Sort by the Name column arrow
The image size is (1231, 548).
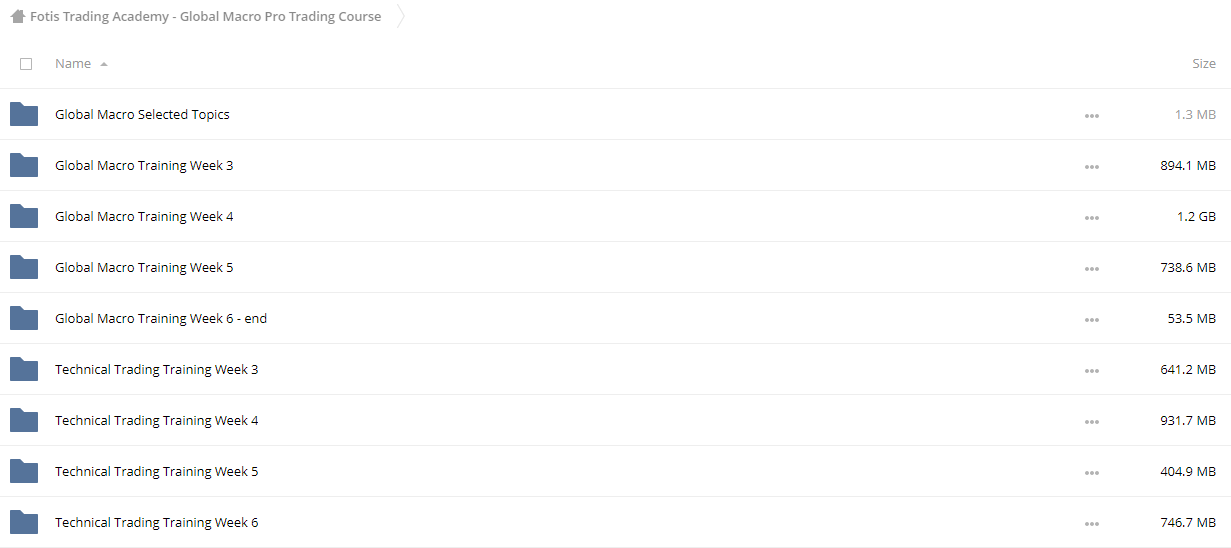tap(104, 64)
